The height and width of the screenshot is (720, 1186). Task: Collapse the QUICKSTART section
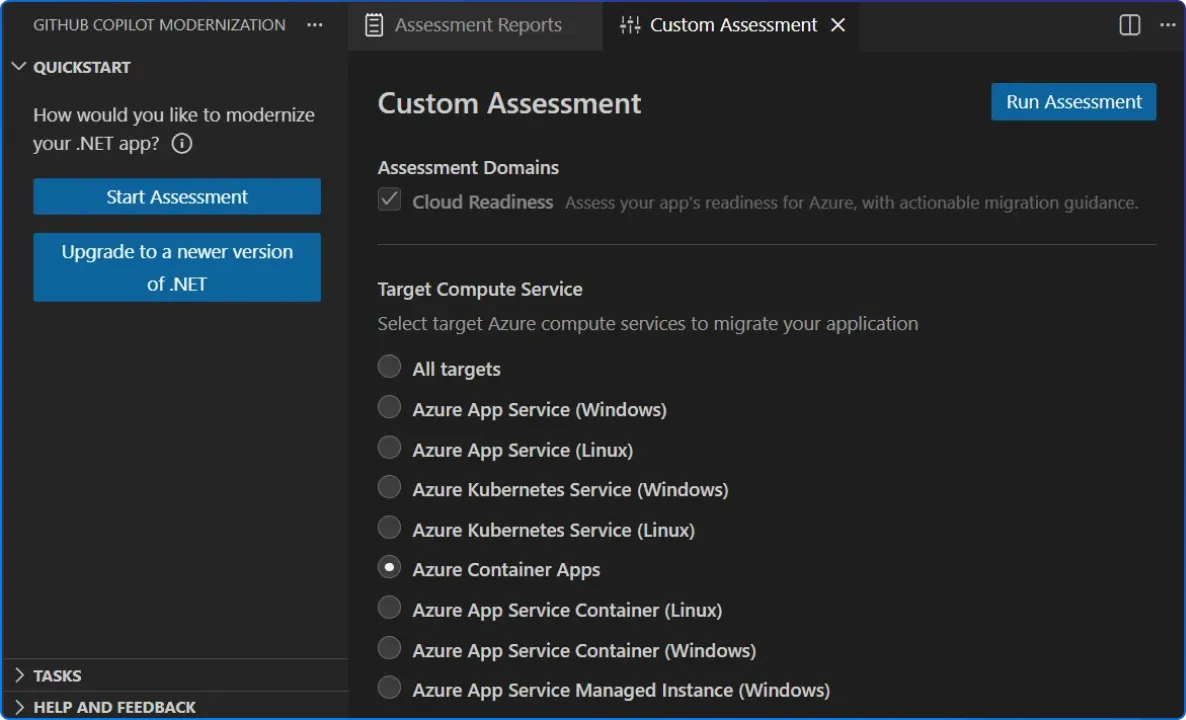pyautogui.click(x=19, y=67)
